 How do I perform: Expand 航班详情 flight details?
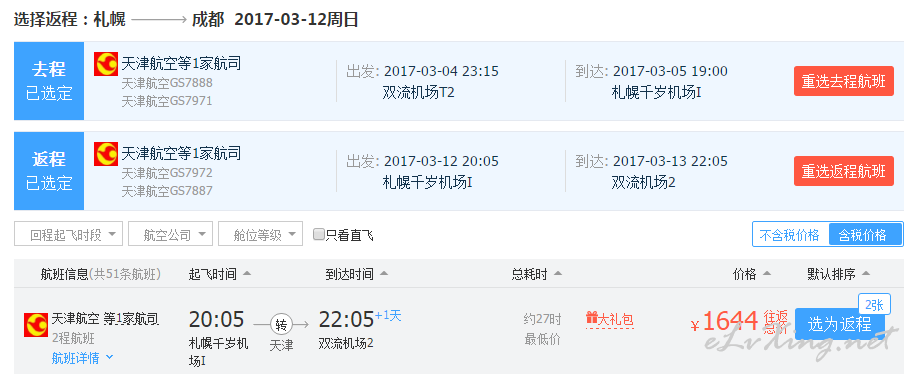(82, 358)
